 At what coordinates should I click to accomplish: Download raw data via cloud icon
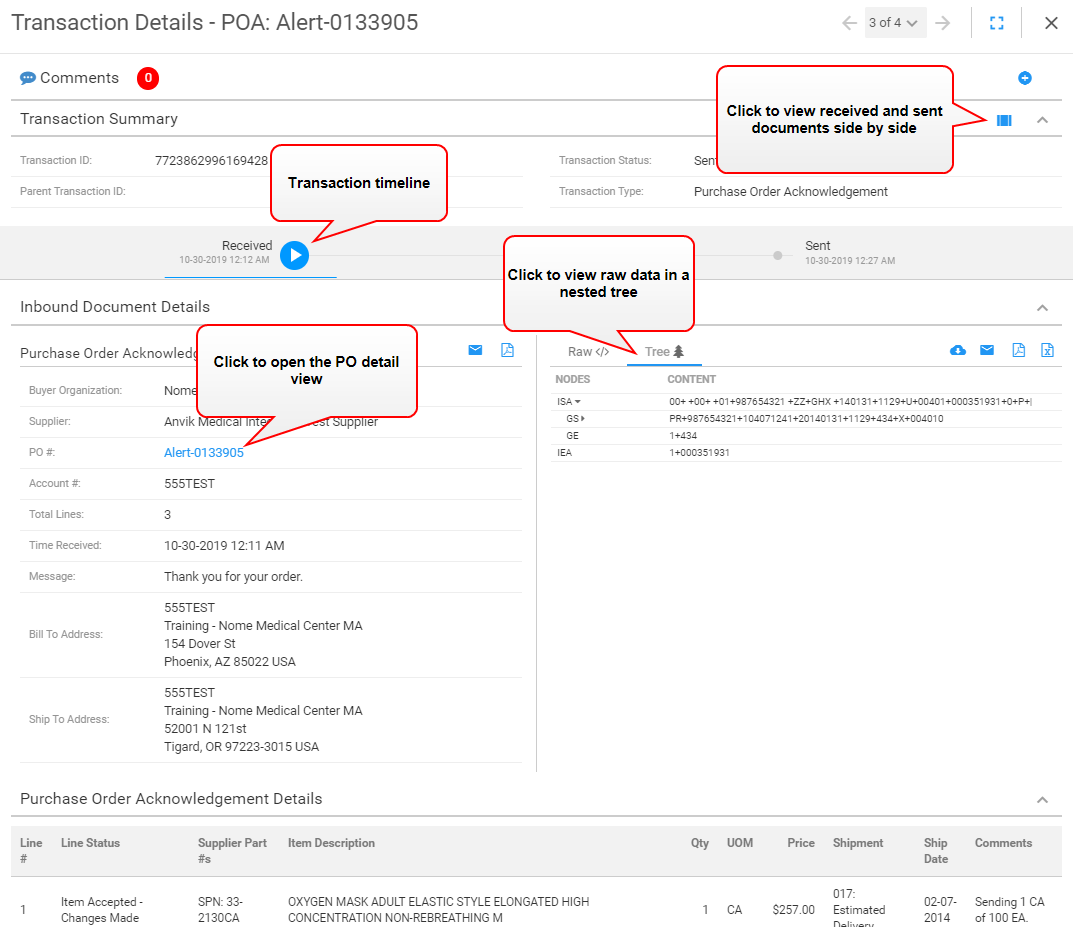click(957, 350)
